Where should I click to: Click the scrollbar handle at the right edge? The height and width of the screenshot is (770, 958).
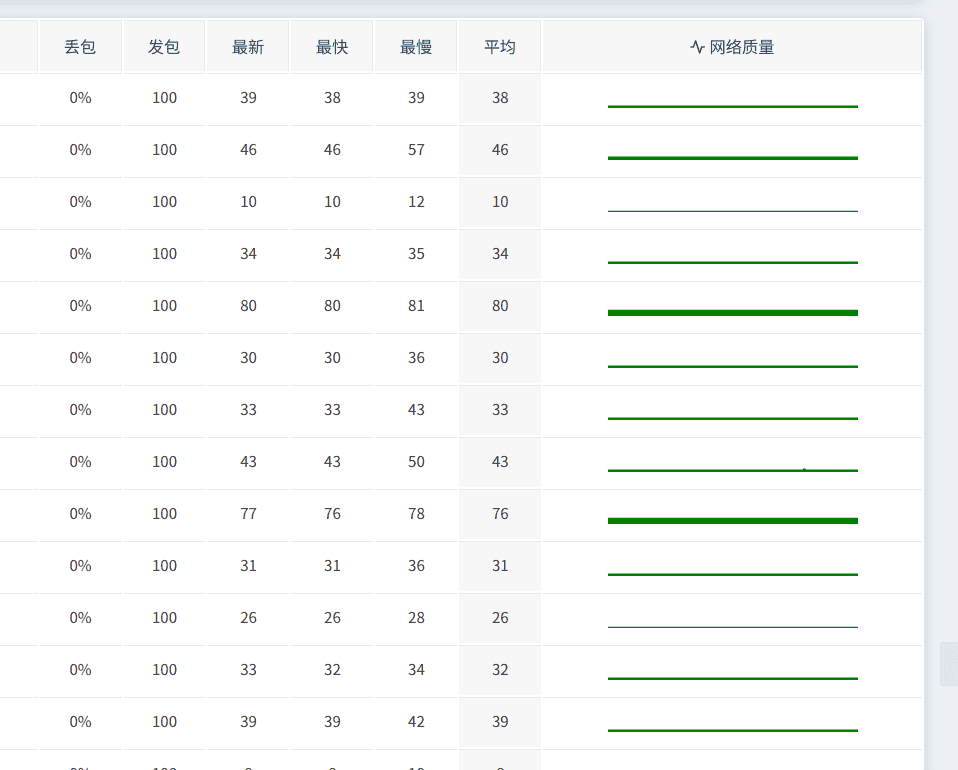948,664
